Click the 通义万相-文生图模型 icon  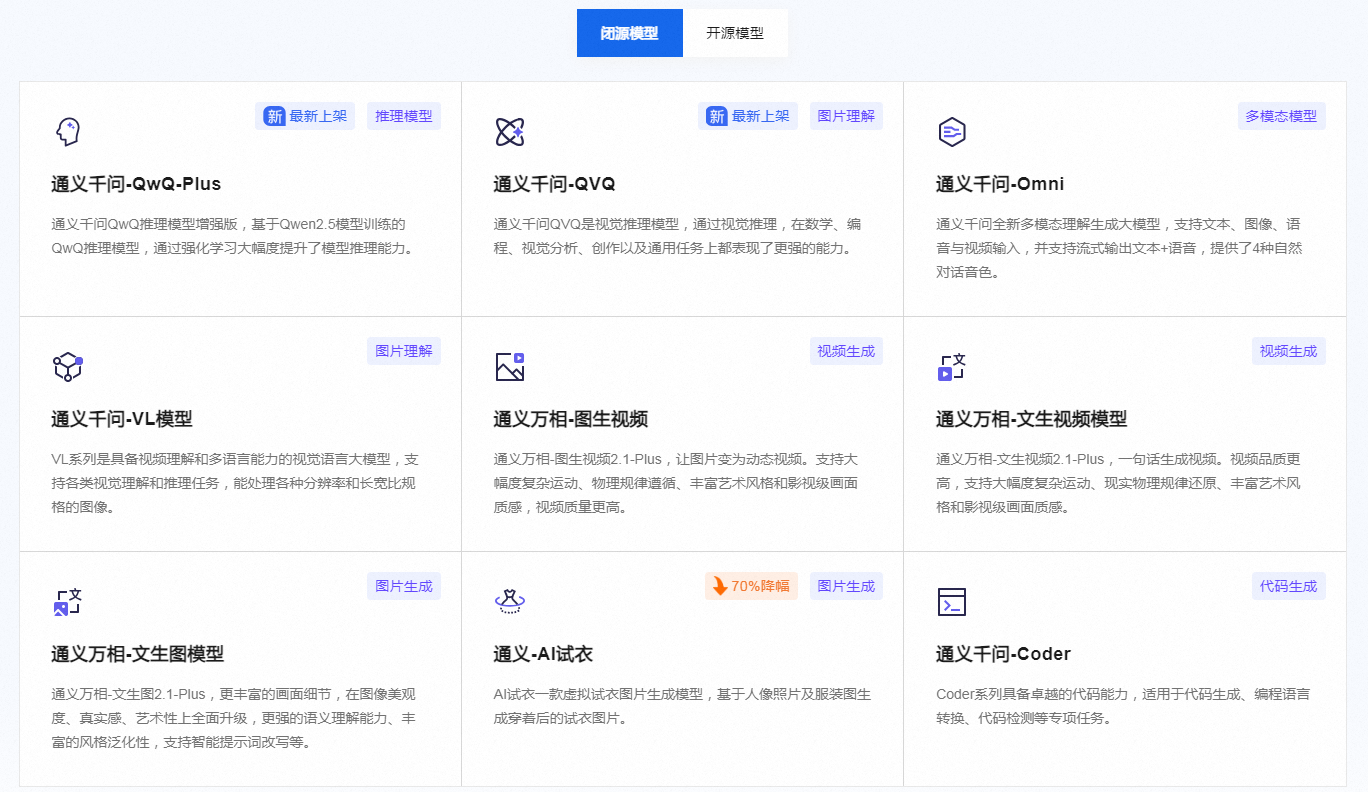[x=67, y=601]
